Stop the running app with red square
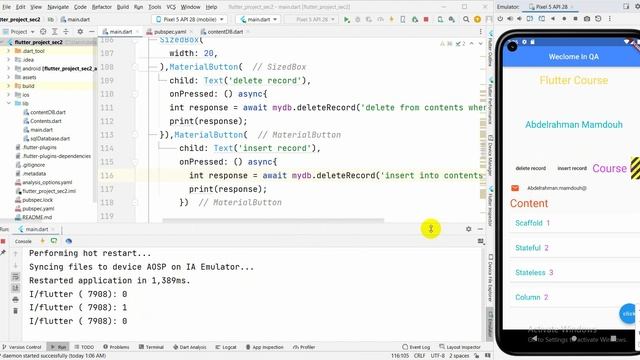Viewport: 640px width, 360px height. (x=426, y=19)
